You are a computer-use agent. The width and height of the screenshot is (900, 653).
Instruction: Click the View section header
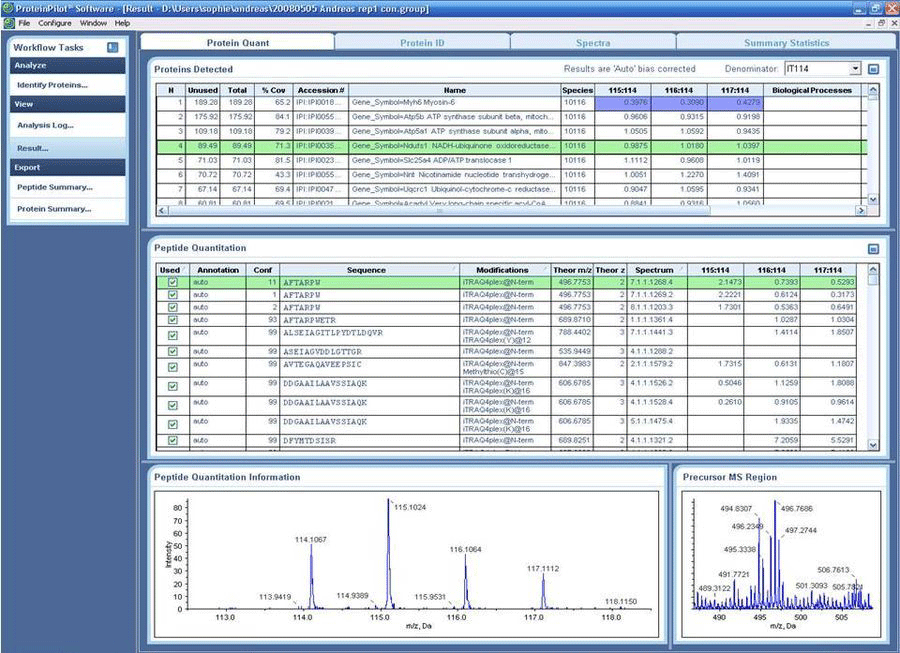point(67,104)
